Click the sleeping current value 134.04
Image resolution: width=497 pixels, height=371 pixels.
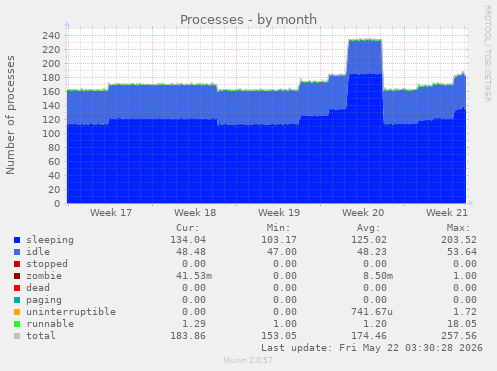coord(188,240)
